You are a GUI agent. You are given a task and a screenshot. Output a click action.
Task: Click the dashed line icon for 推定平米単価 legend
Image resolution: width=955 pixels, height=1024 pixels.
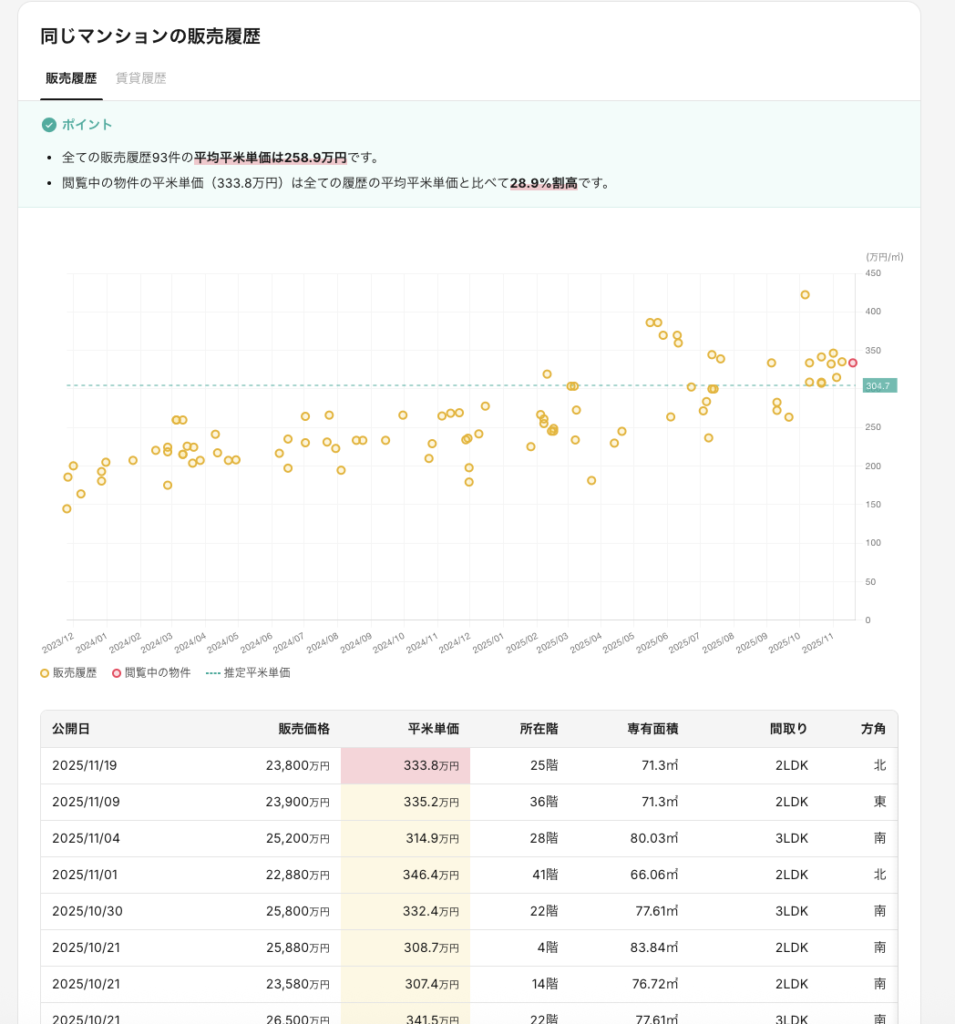pyautogui.click(x=212, y=673)
